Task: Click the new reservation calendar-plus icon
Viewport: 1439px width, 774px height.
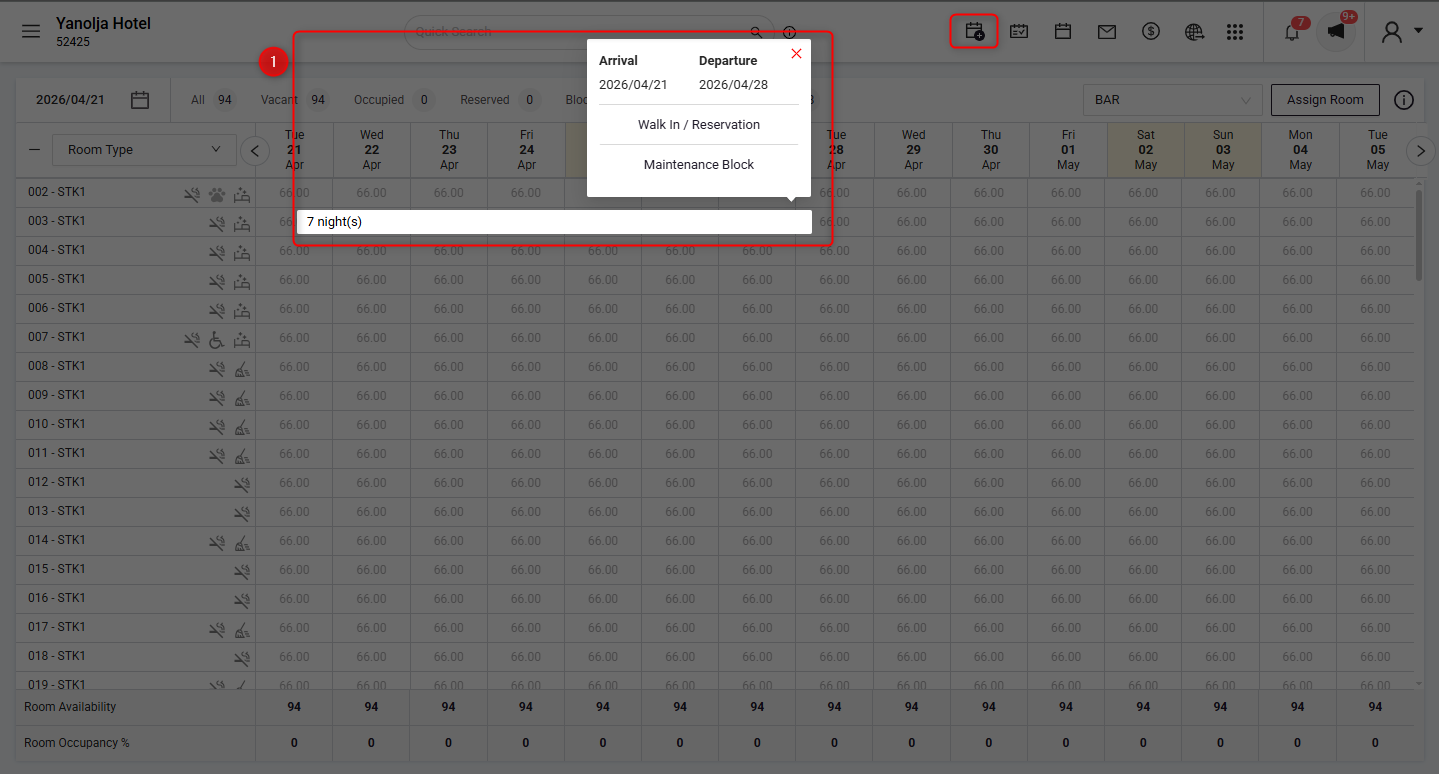Action: (x=974, y=32)
